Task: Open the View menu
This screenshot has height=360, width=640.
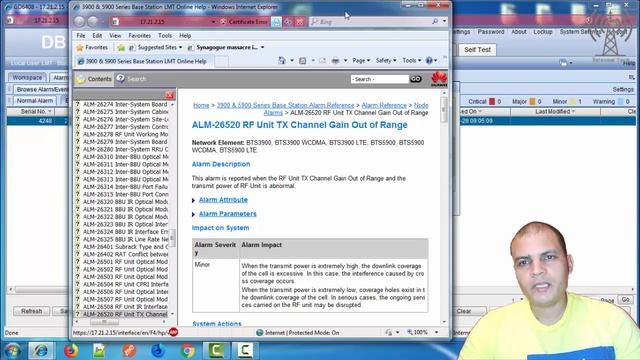Action: (x=115, y=36)
